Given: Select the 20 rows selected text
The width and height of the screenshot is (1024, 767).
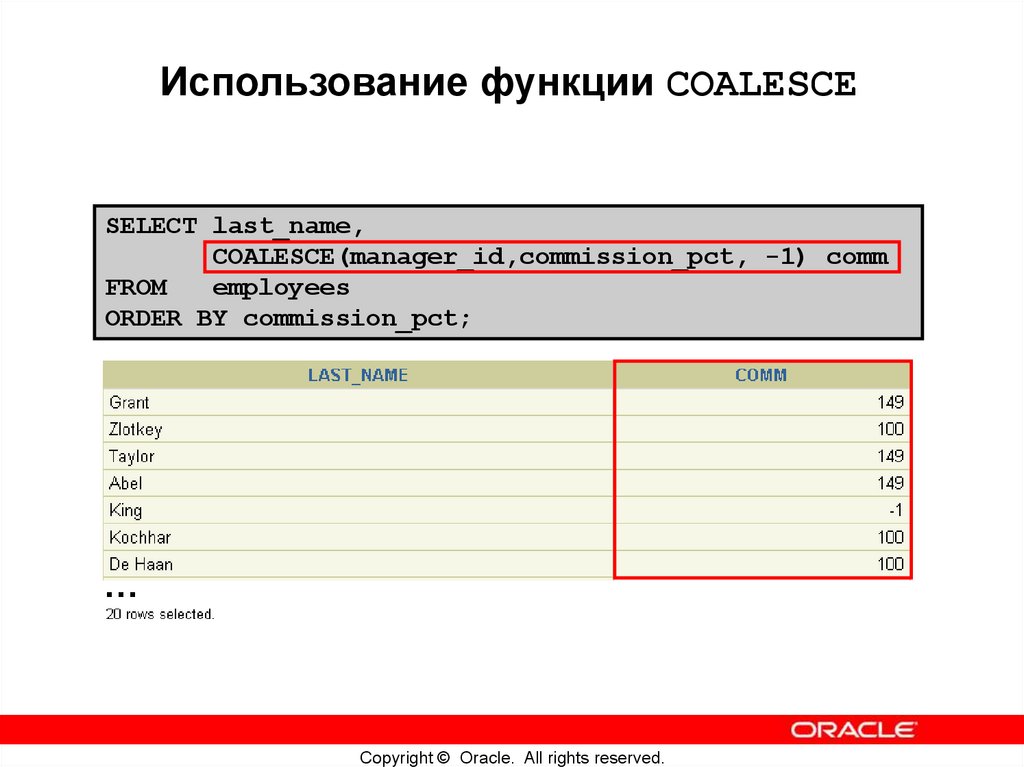Looking at the screenshot, I should (160, 614).
